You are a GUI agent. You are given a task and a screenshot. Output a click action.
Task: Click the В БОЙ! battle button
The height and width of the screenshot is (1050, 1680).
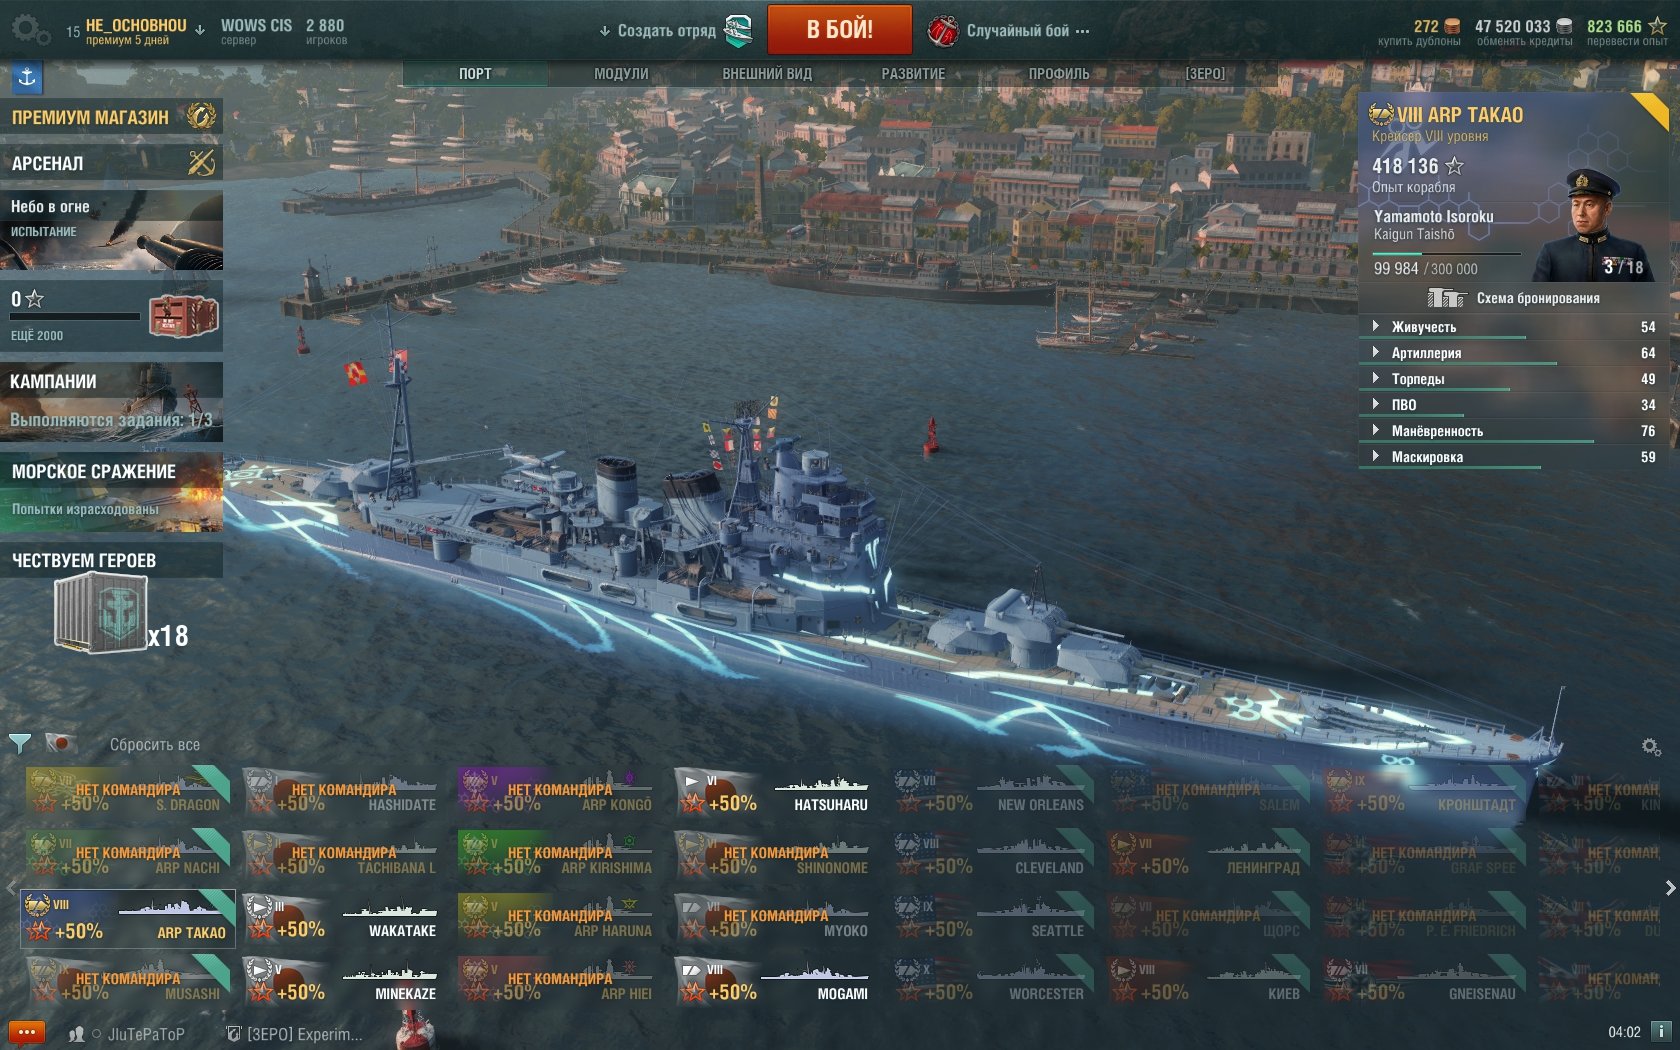(840, 30)
